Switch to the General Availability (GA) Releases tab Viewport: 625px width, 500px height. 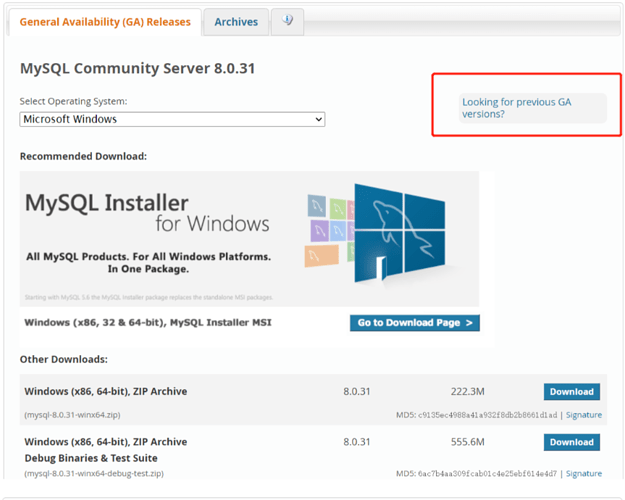104,21
